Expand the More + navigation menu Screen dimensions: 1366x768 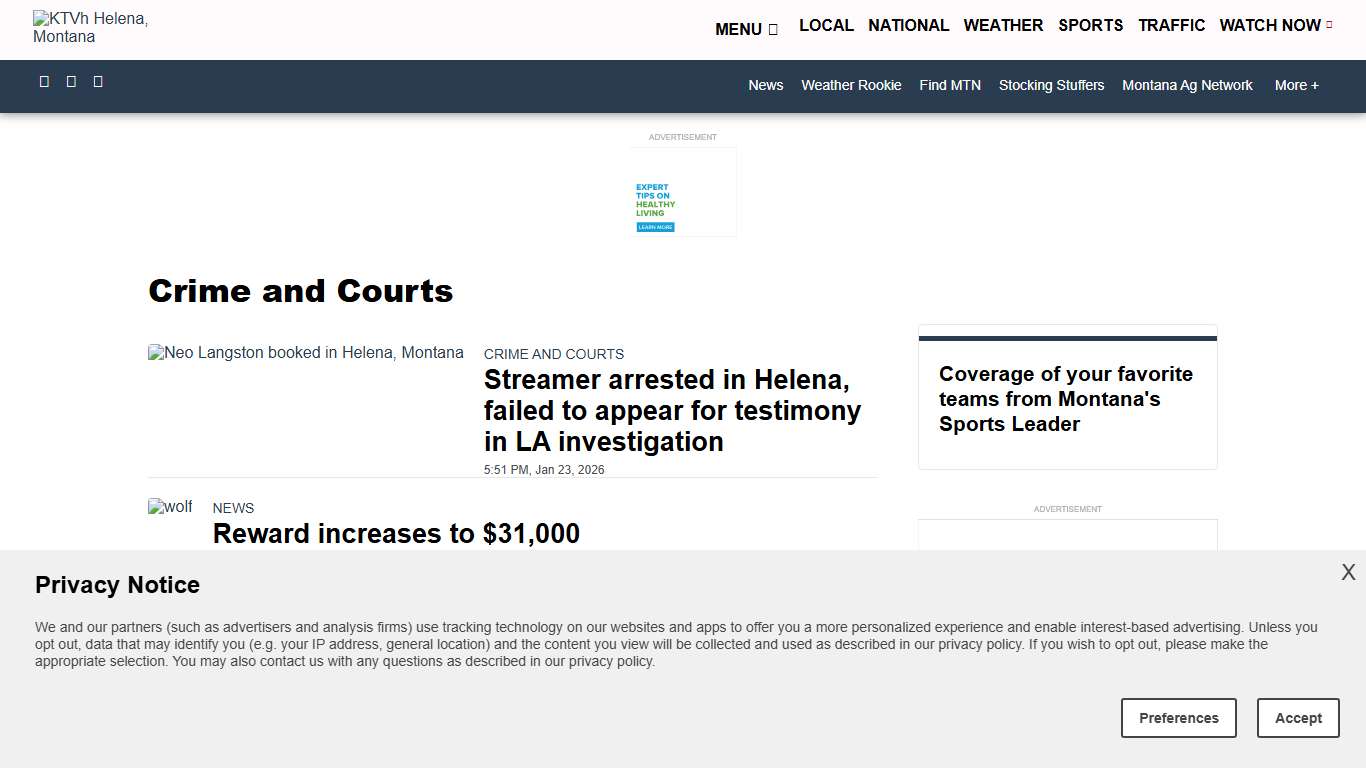pyautogui.click(x=1296, y=85)
